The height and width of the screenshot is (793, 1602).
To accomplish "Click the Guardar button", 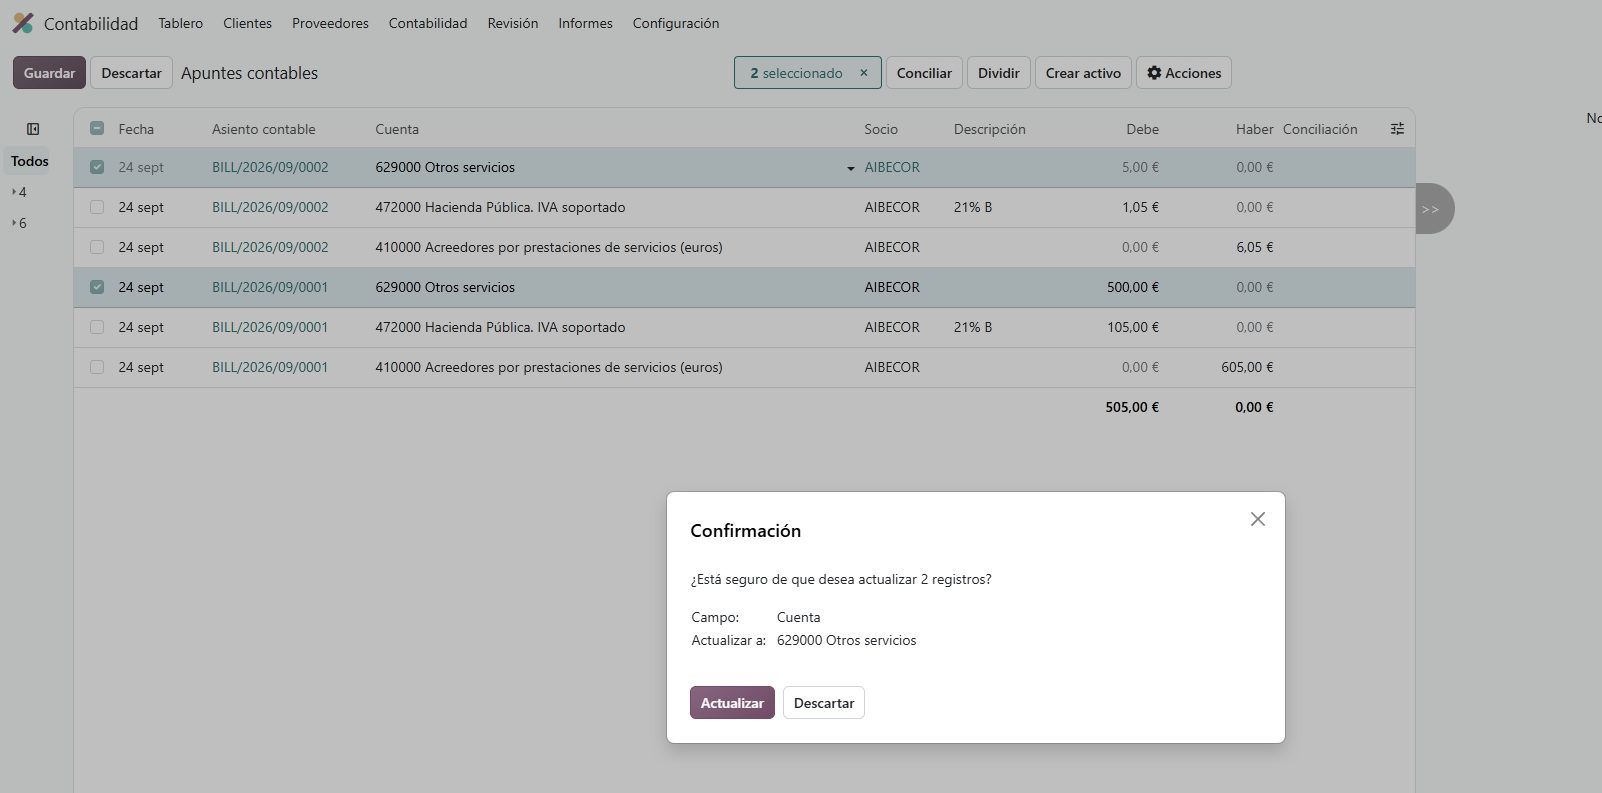I will click(x=49, y=73).
